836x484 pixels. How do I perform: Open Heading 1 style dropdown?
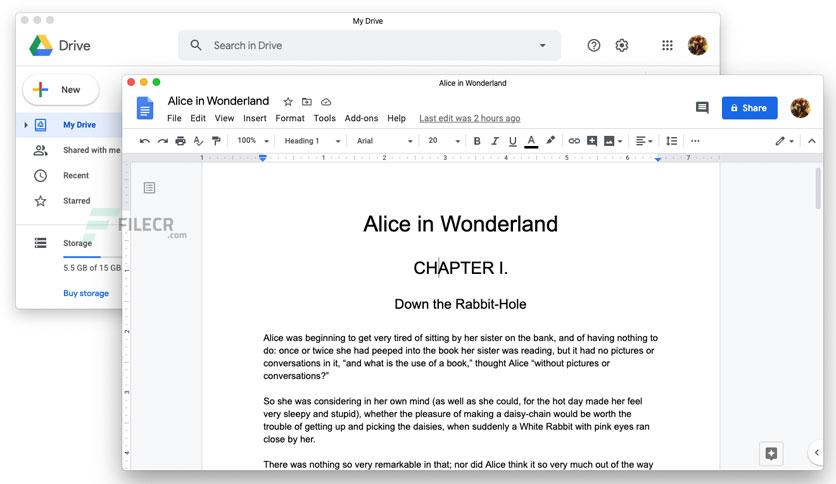(312, 141)
